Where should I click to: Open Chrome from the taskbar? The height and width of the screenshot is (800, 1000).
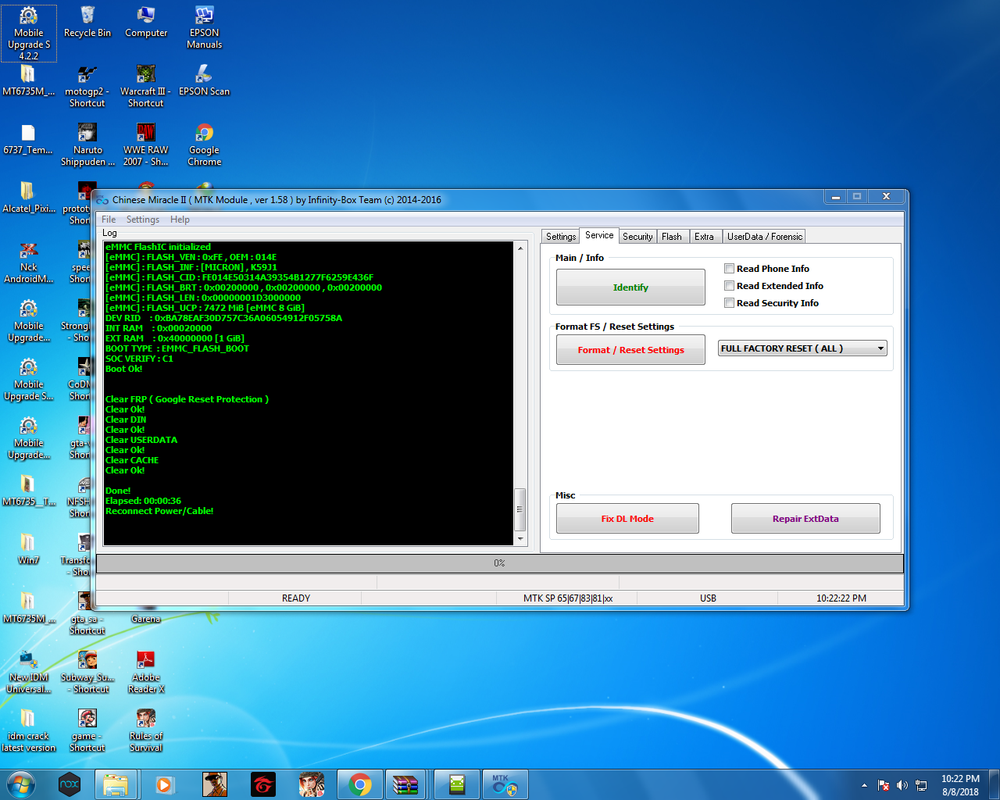(360, 785)
